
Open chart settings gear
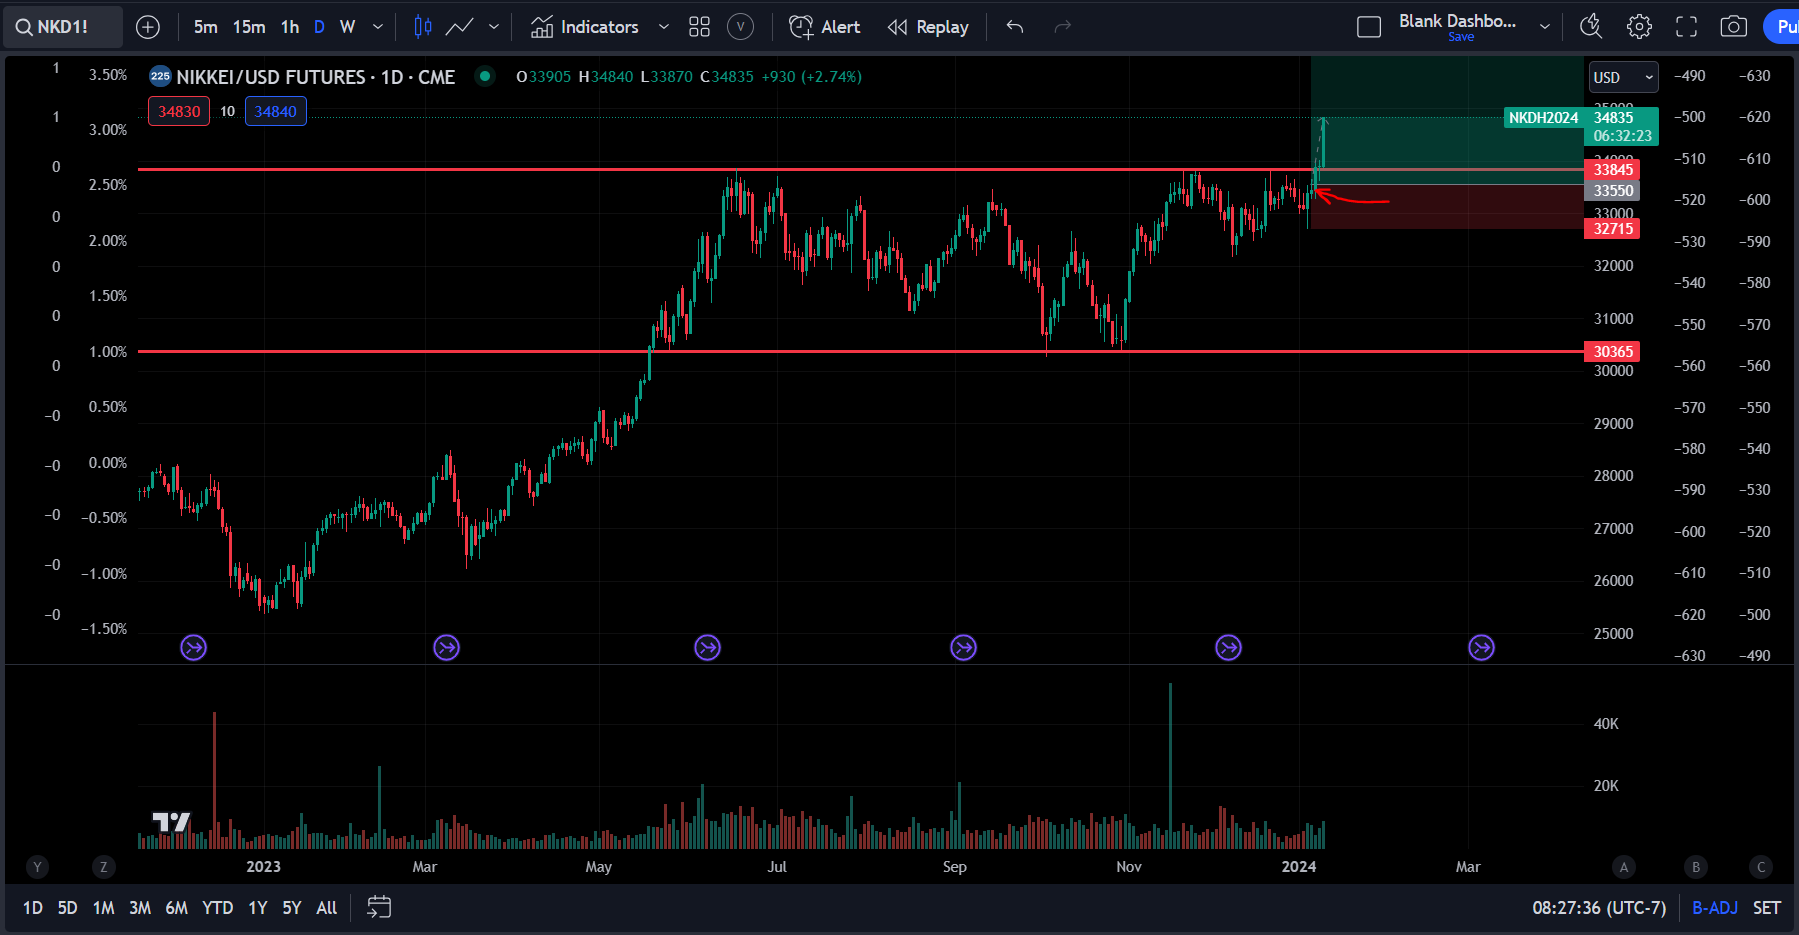click(1639, 27)
